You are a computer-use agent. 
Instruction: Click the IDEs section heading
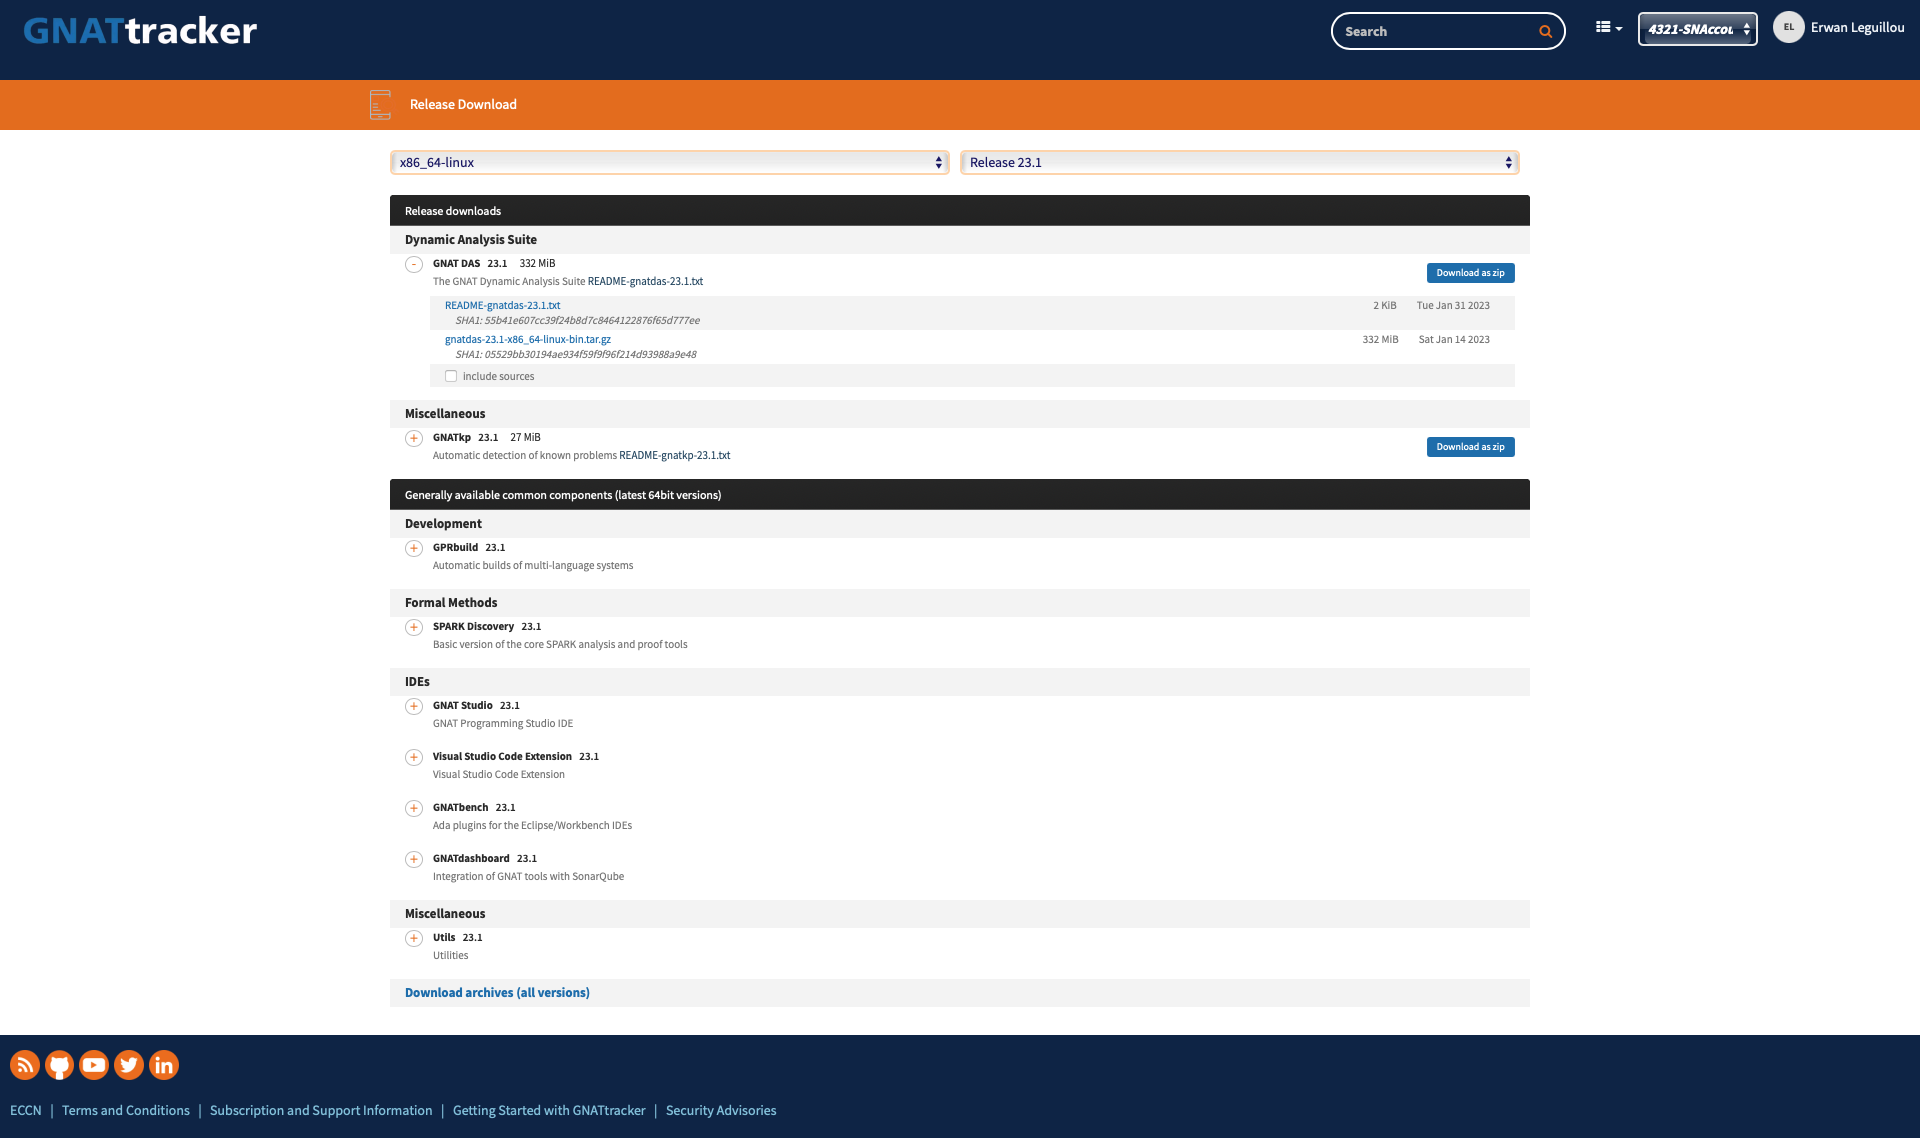point(417,681)
